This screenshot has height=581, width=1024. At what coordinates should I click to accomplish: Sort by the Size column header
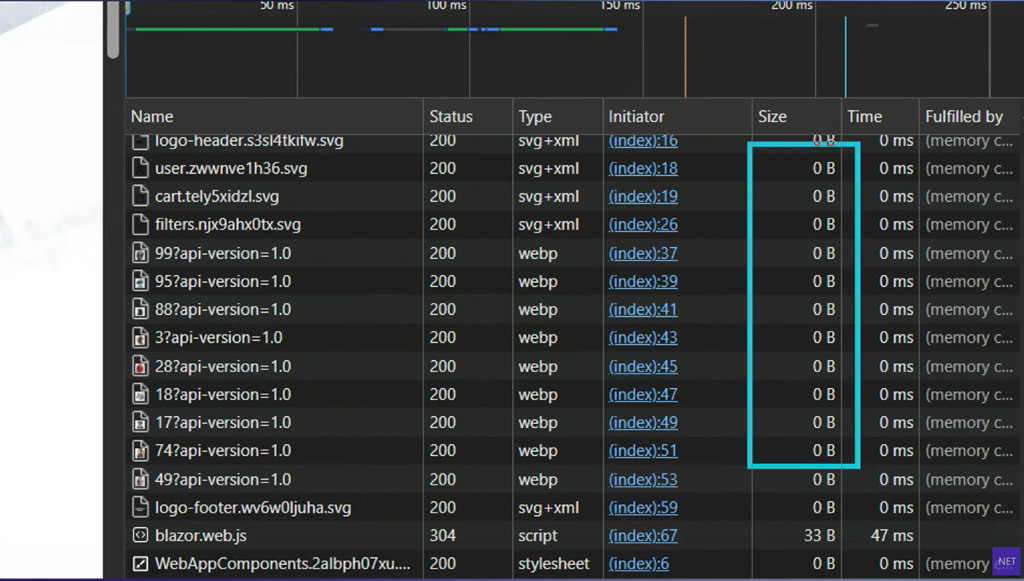772,117
